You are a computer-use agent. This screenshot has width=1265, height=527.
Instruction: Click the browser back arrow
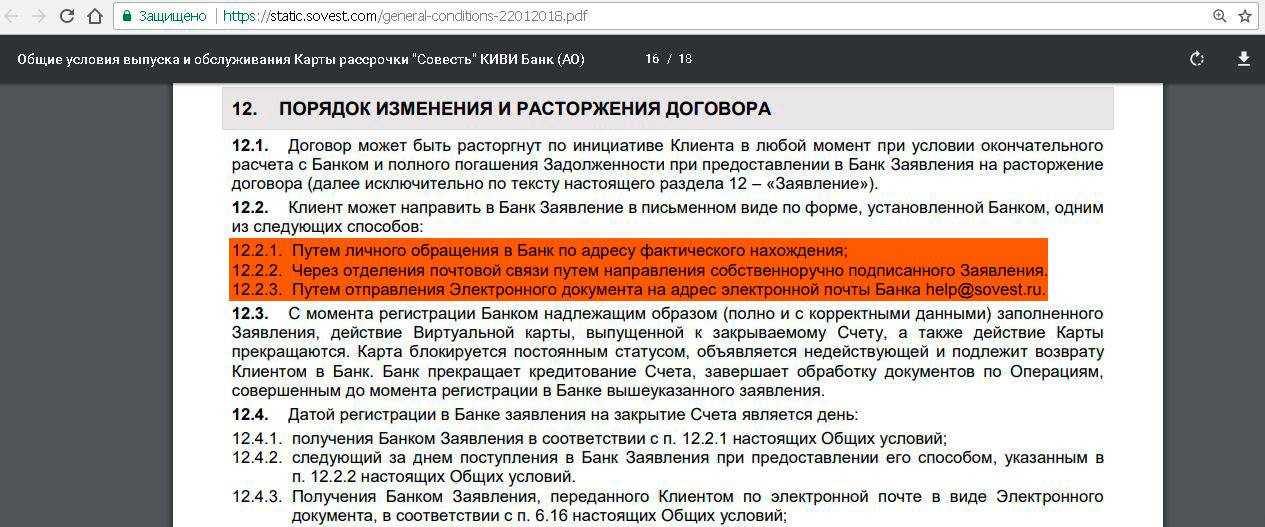pos(13,16)
